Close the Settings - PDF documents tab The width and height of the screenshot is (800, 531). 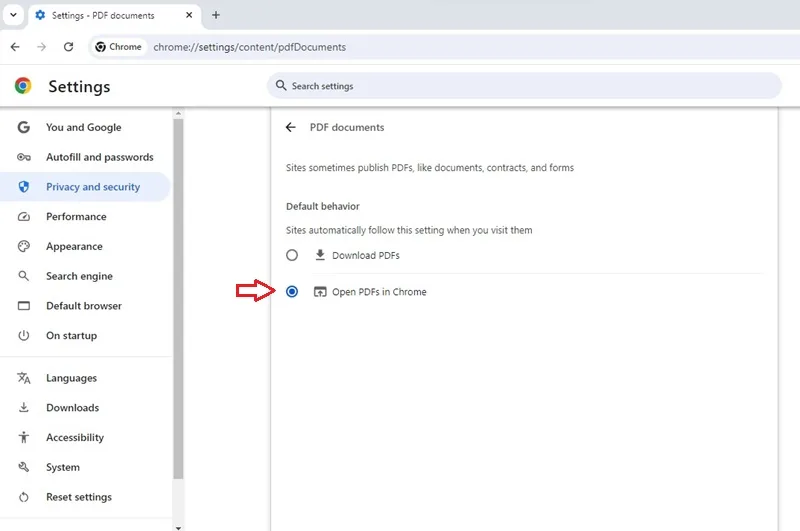tap(189, 15)
